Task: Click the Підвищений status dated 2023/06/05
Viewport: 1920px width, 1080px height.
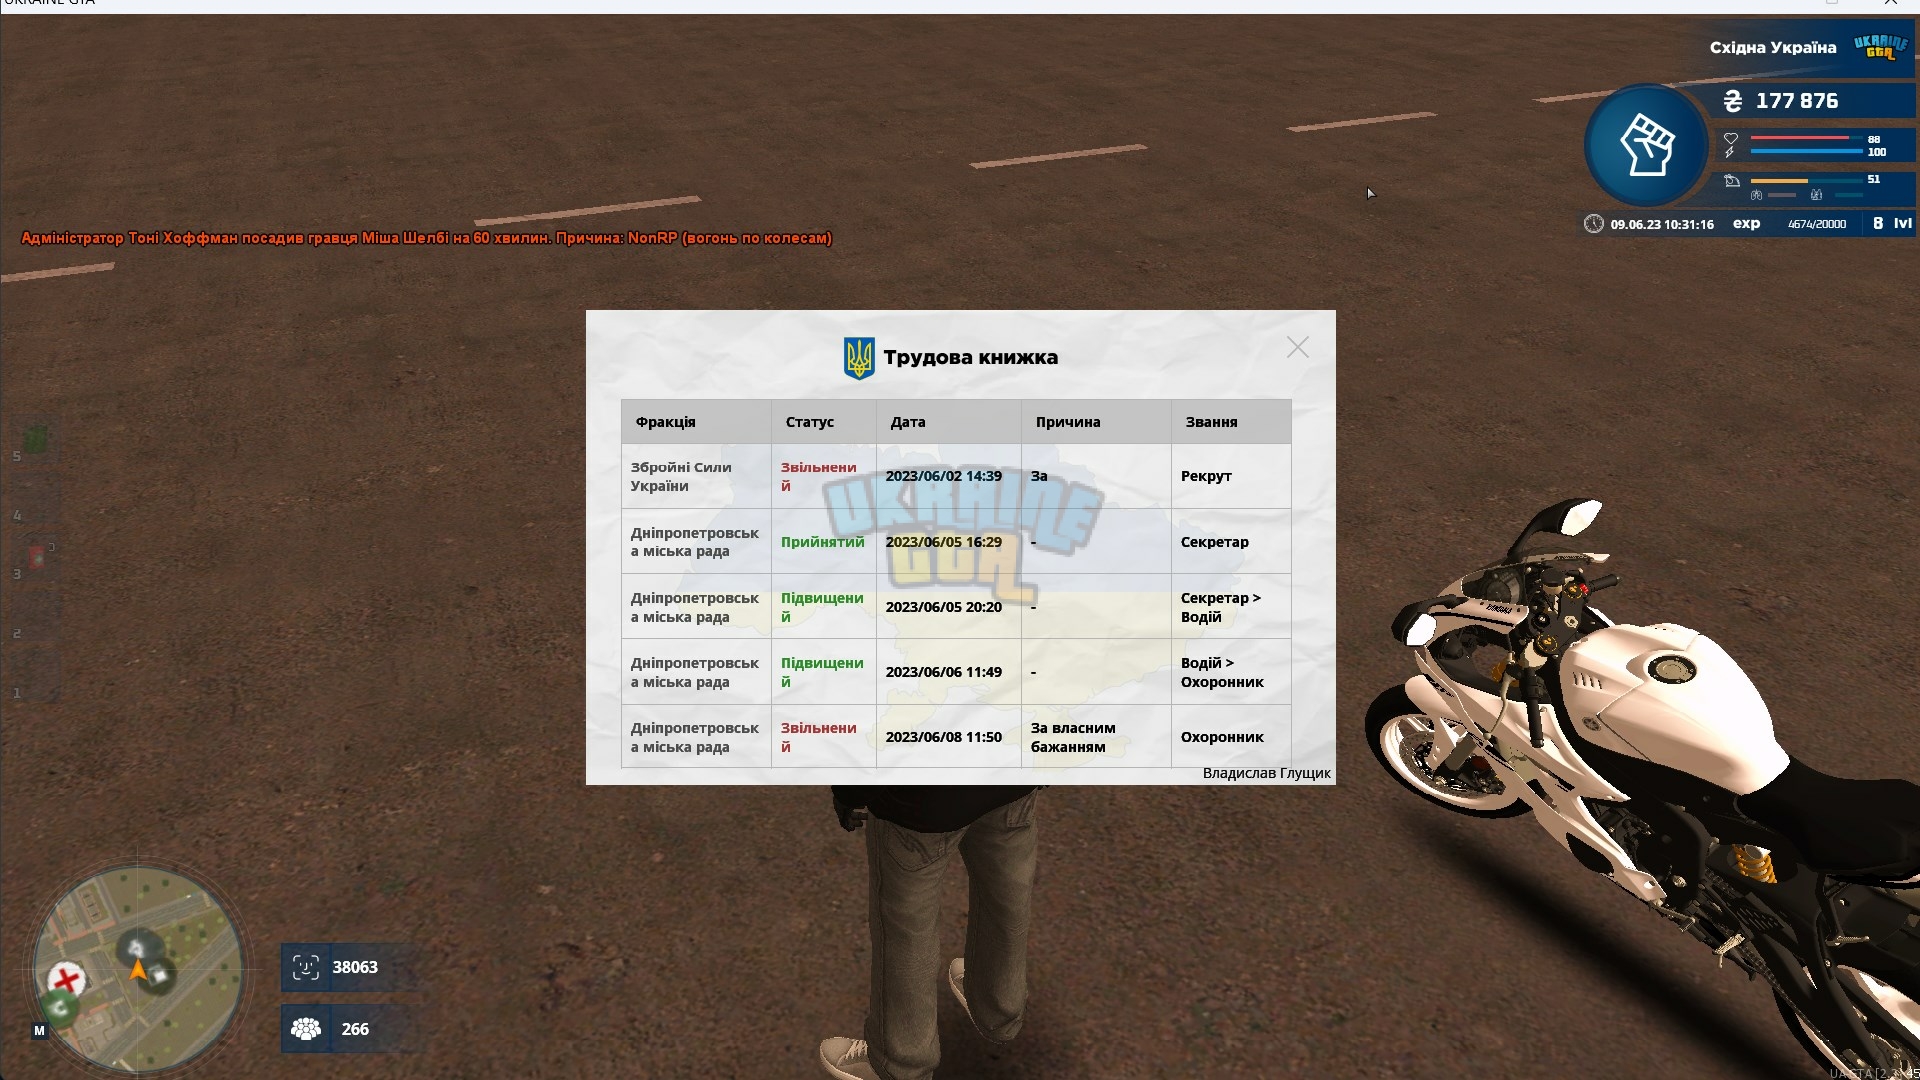Action: coord(822,607)
